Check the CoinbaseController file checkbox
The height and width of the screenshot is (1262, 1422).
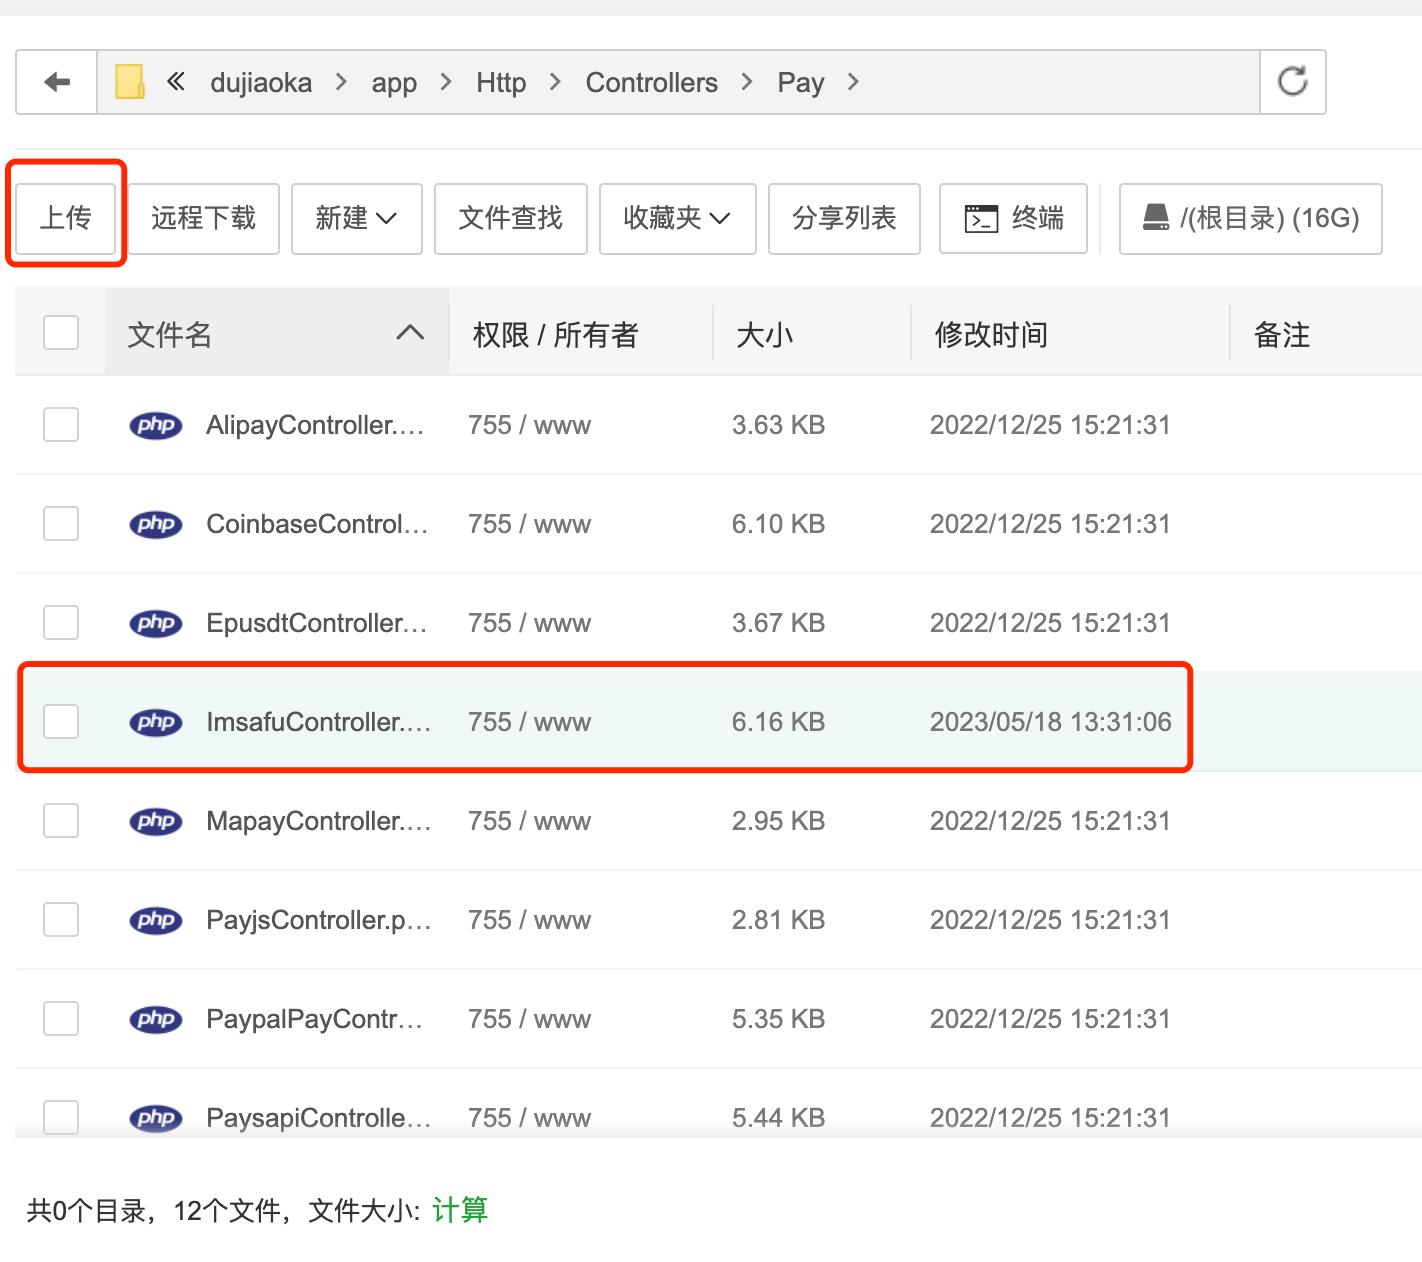(61, 524)
